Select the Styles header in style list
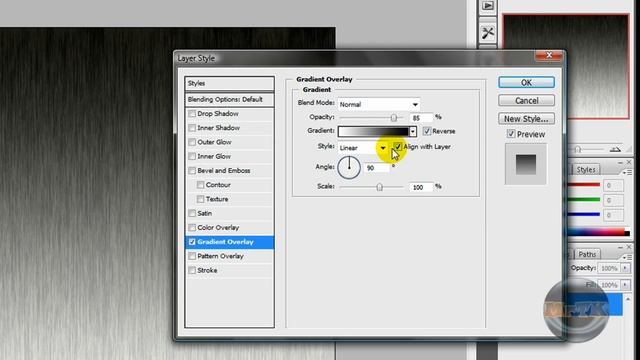Viewport: 640px width, 360px height. click(x=229, y=83)
